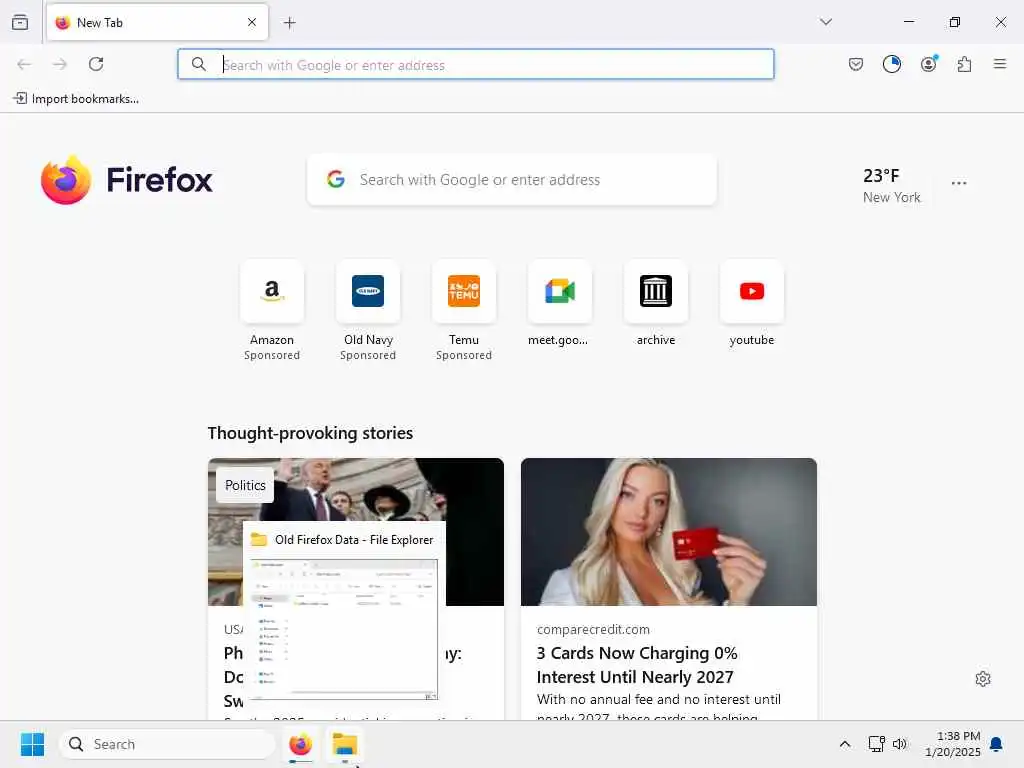The width and height of the screenshot is (1024, 768).
Task: Go forward with the forward arrow
Action: point(60,64)
